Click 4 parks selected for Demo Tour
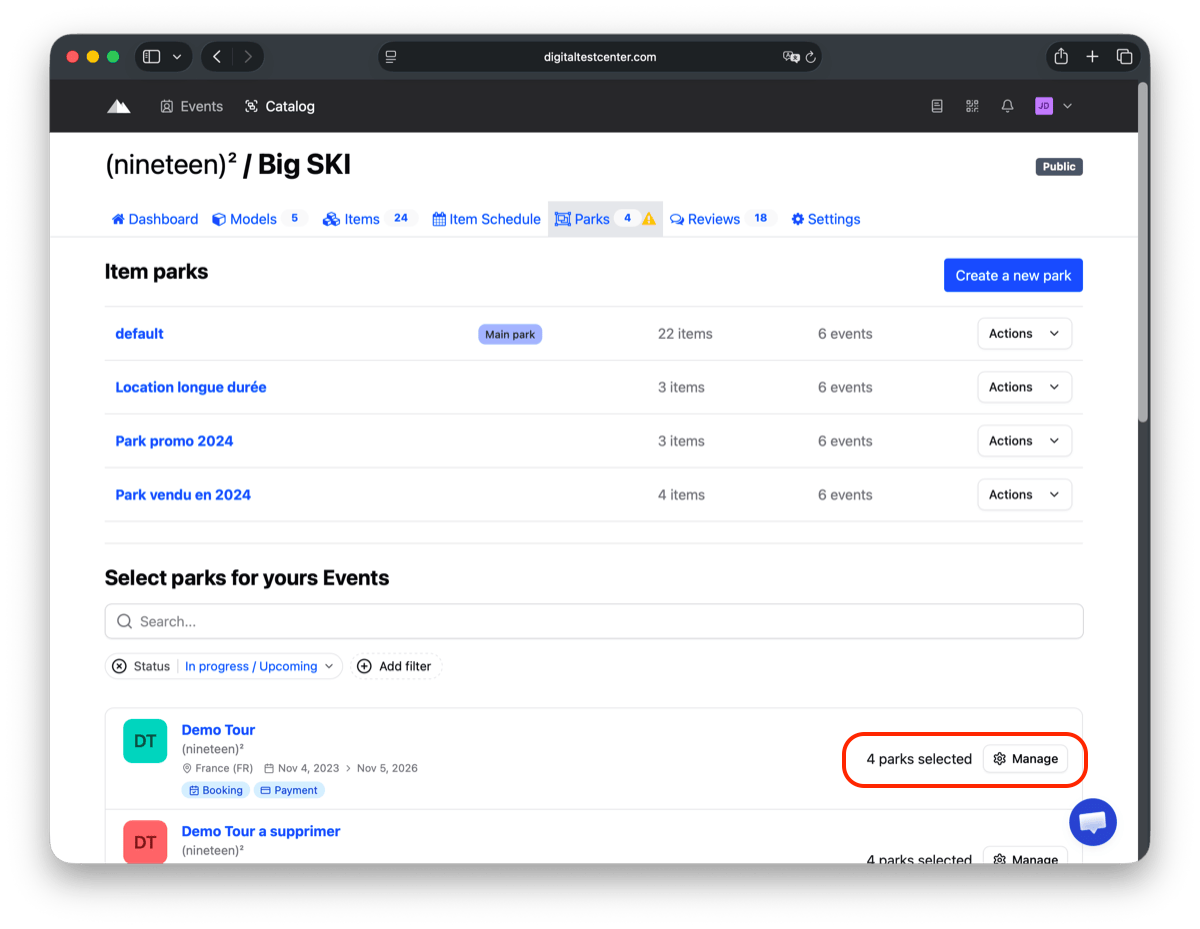1200x929 pixels. click(919, 759)
